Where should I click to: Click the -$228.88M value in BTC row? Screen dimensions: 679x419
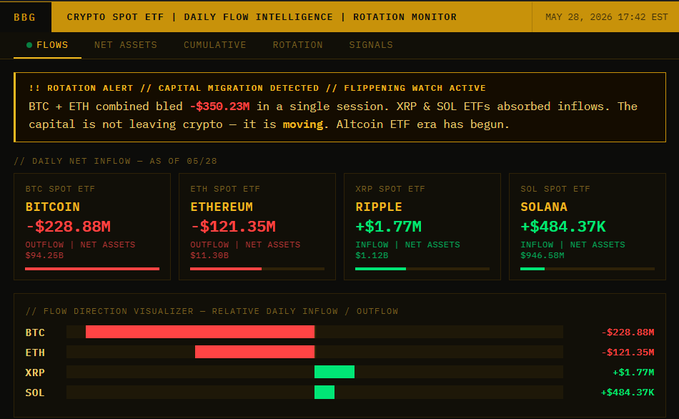point(627,332)
